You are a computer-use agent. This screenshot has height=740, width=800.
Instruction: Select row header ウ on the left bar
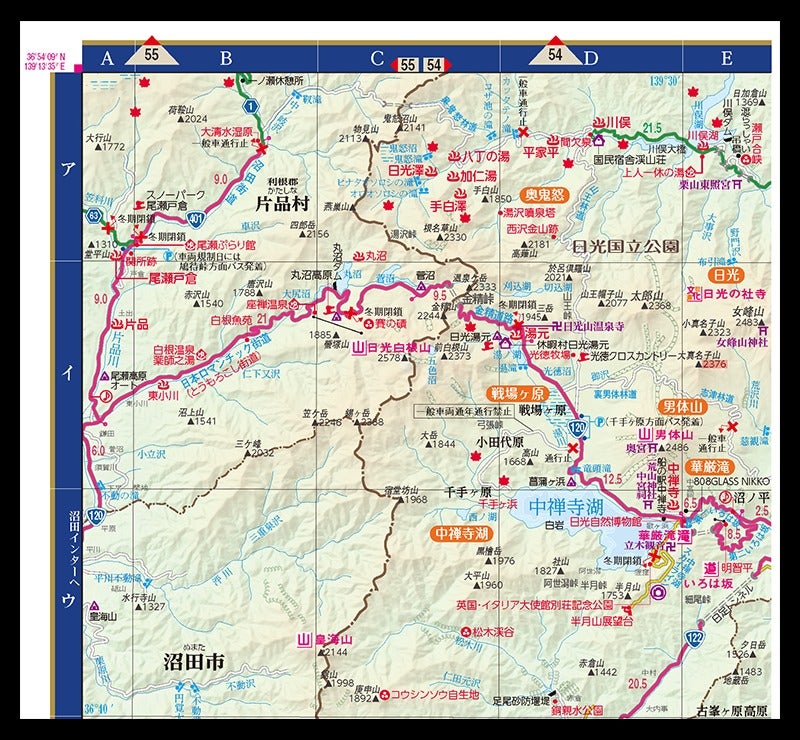click(x=67, y=601)
